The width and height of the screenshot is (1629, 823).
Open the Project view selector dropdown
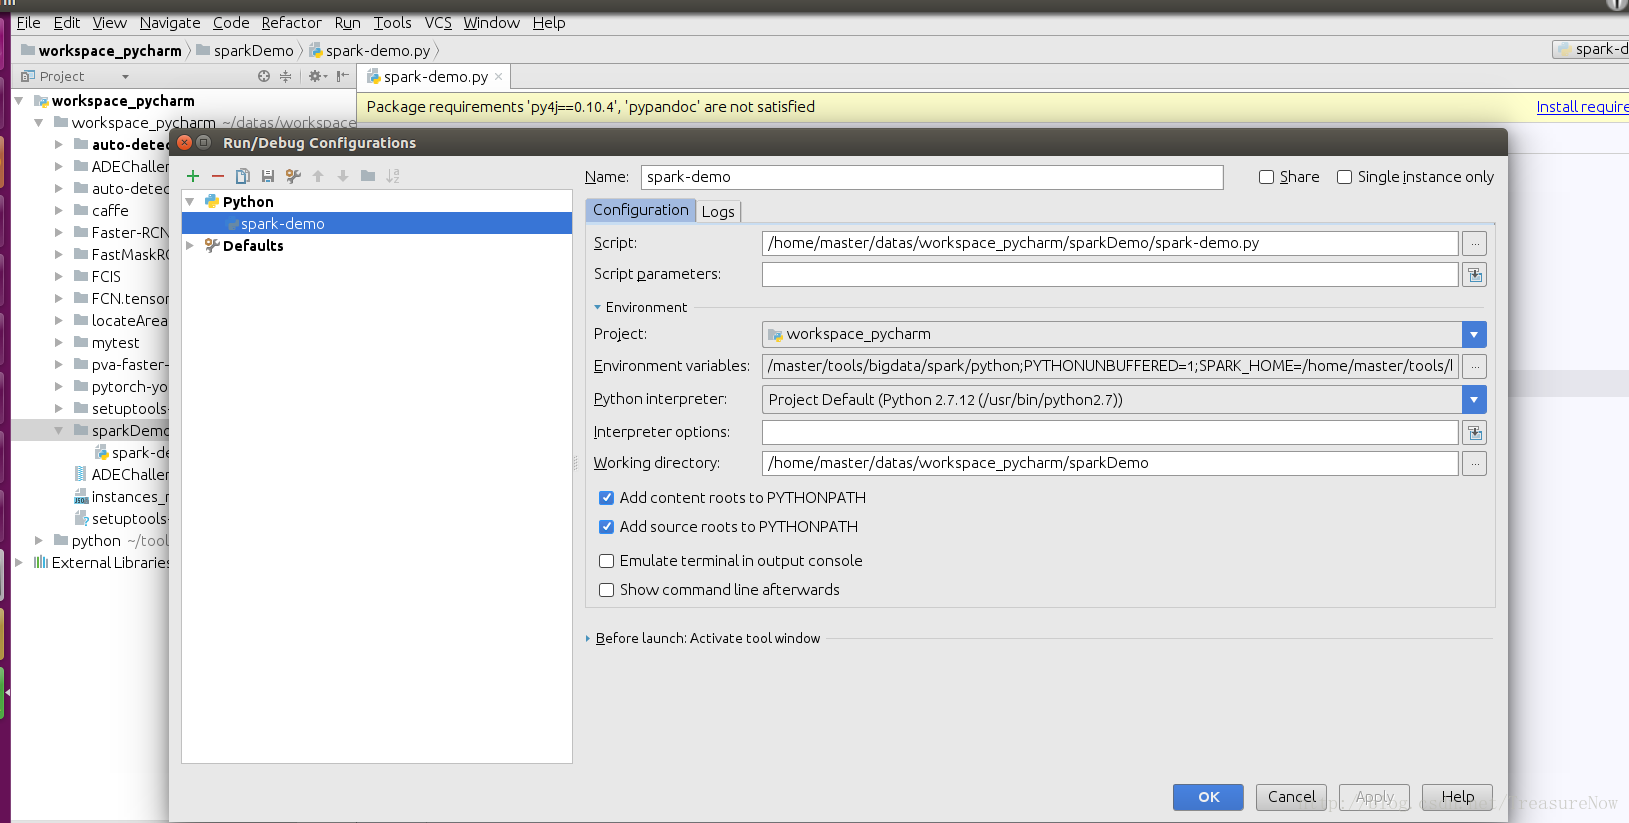125,77
